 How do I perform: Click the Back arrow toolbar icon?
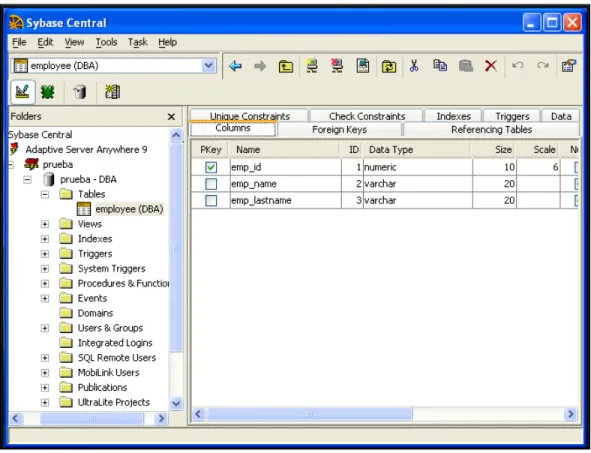[x=235, y=66]
